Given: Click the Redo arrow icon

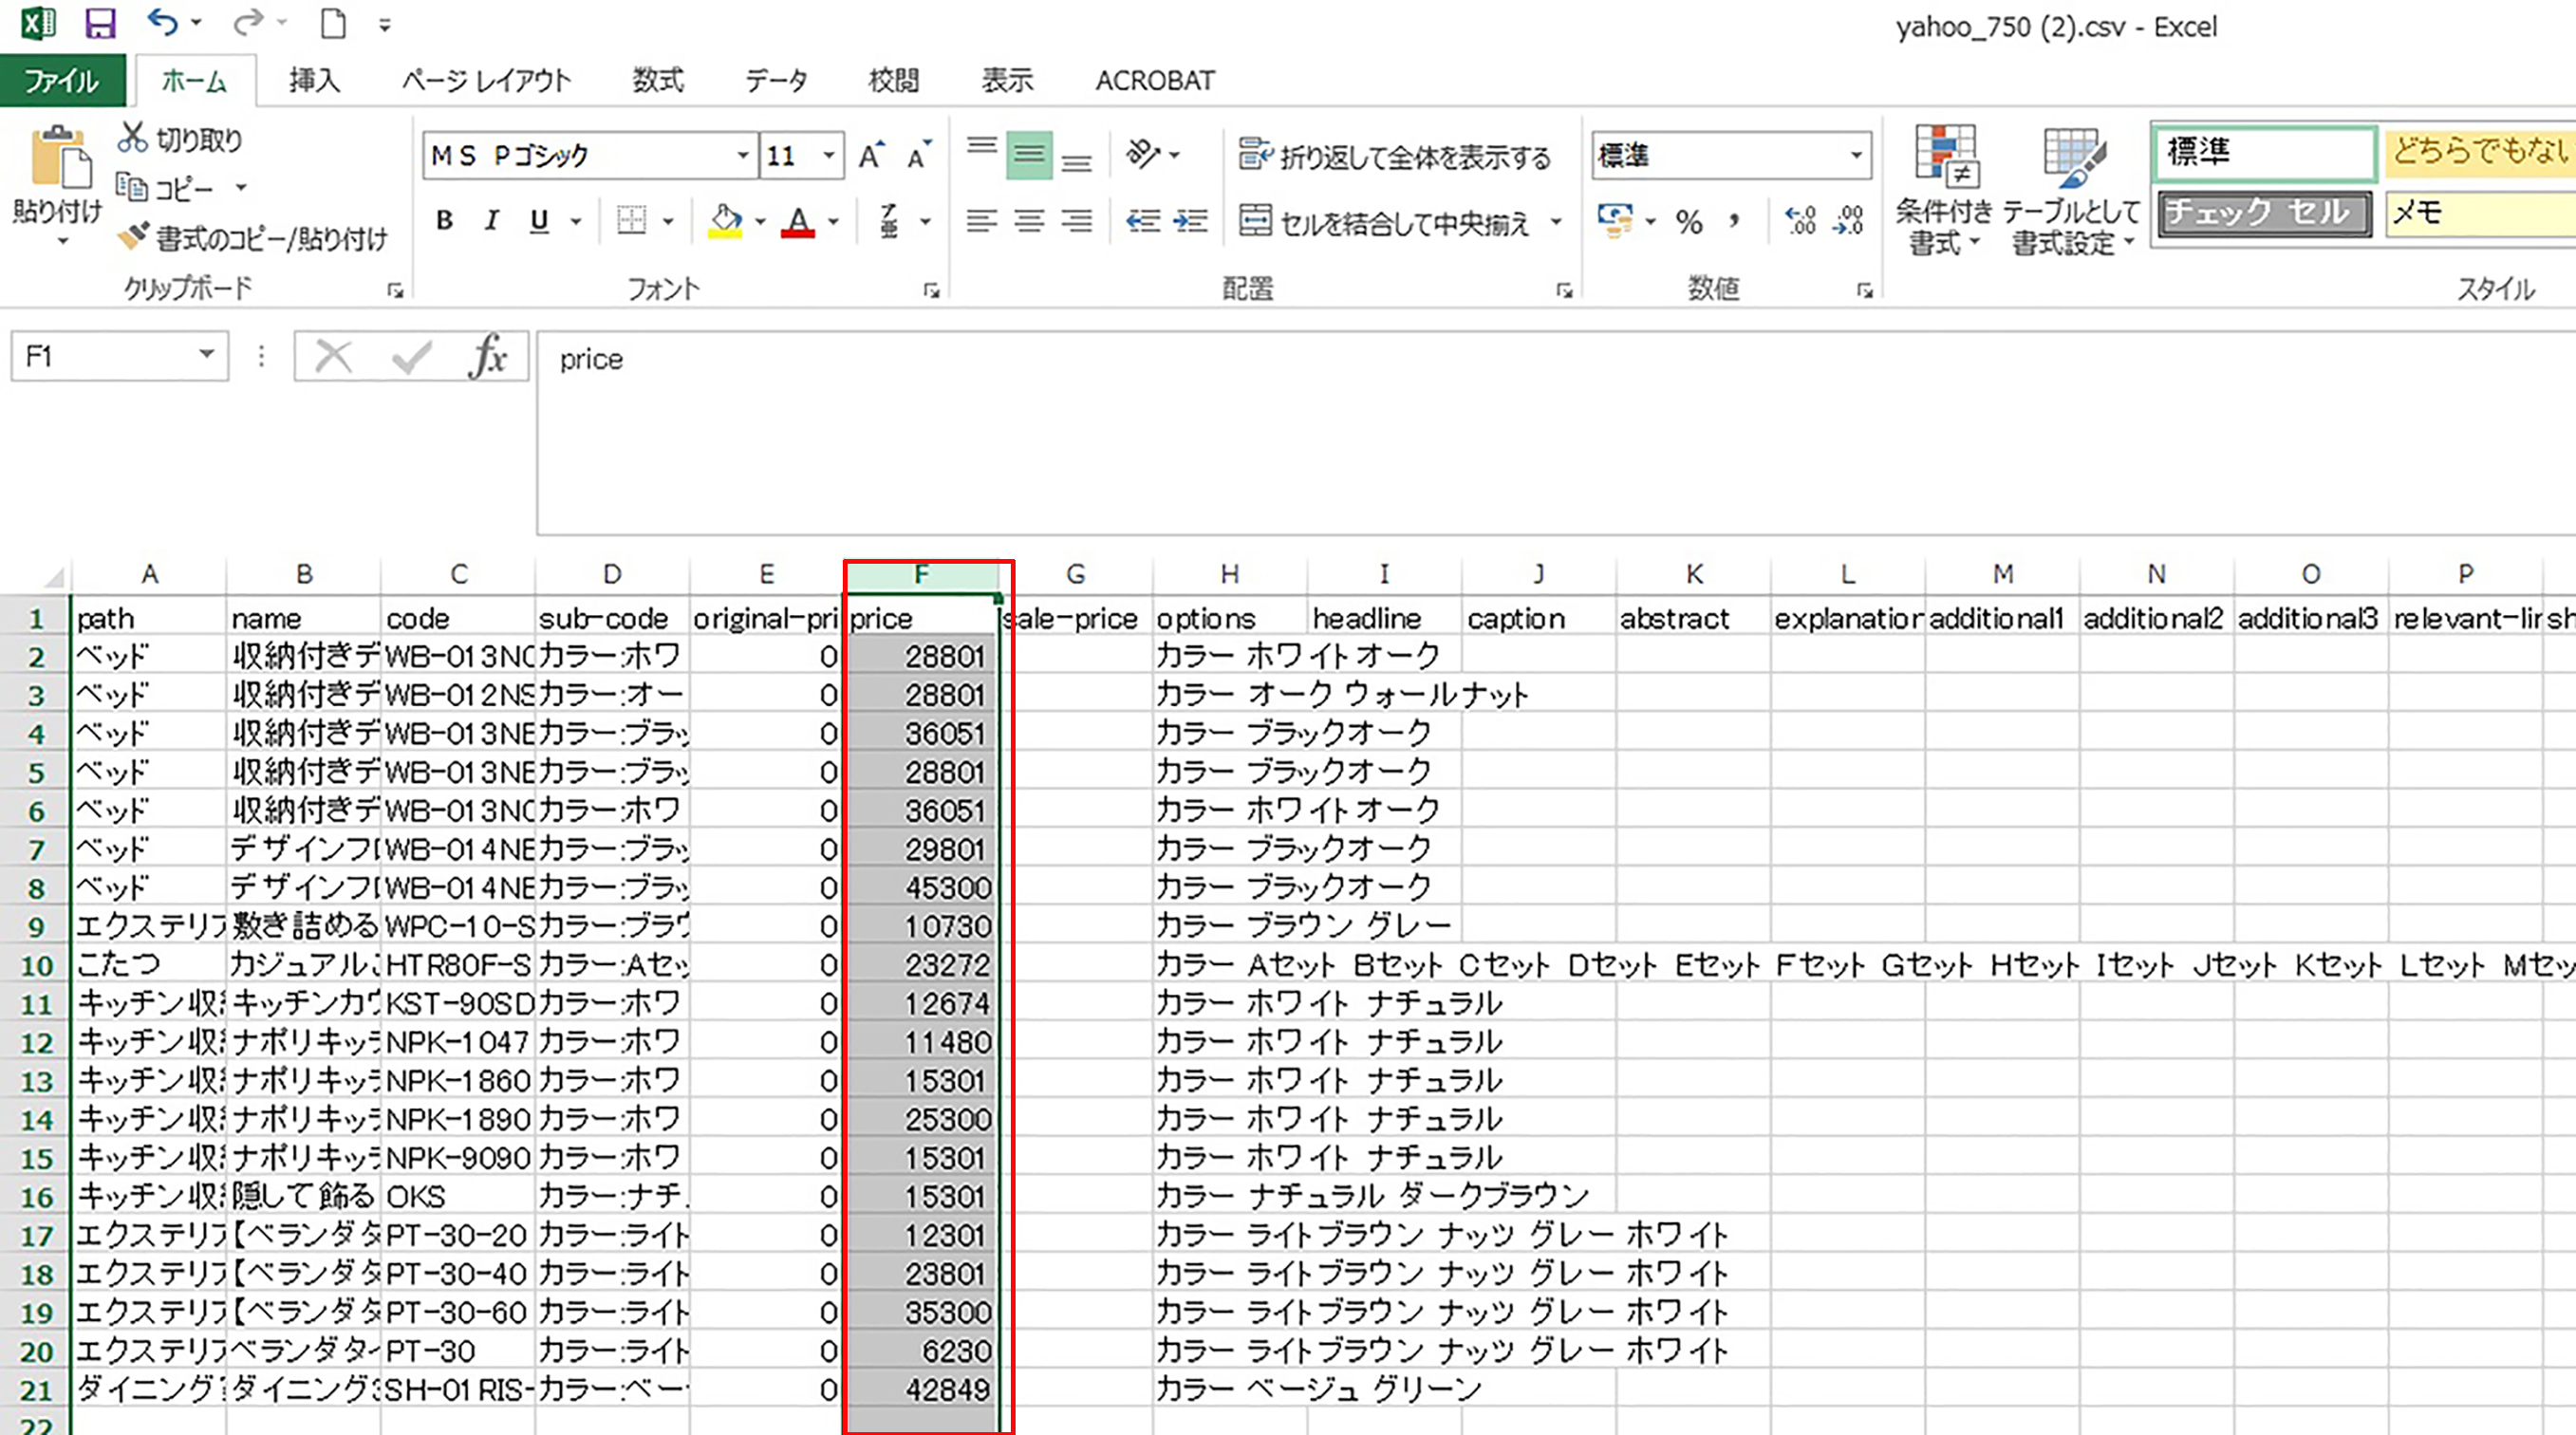Looking at the screenshot, I should (248, 21).
